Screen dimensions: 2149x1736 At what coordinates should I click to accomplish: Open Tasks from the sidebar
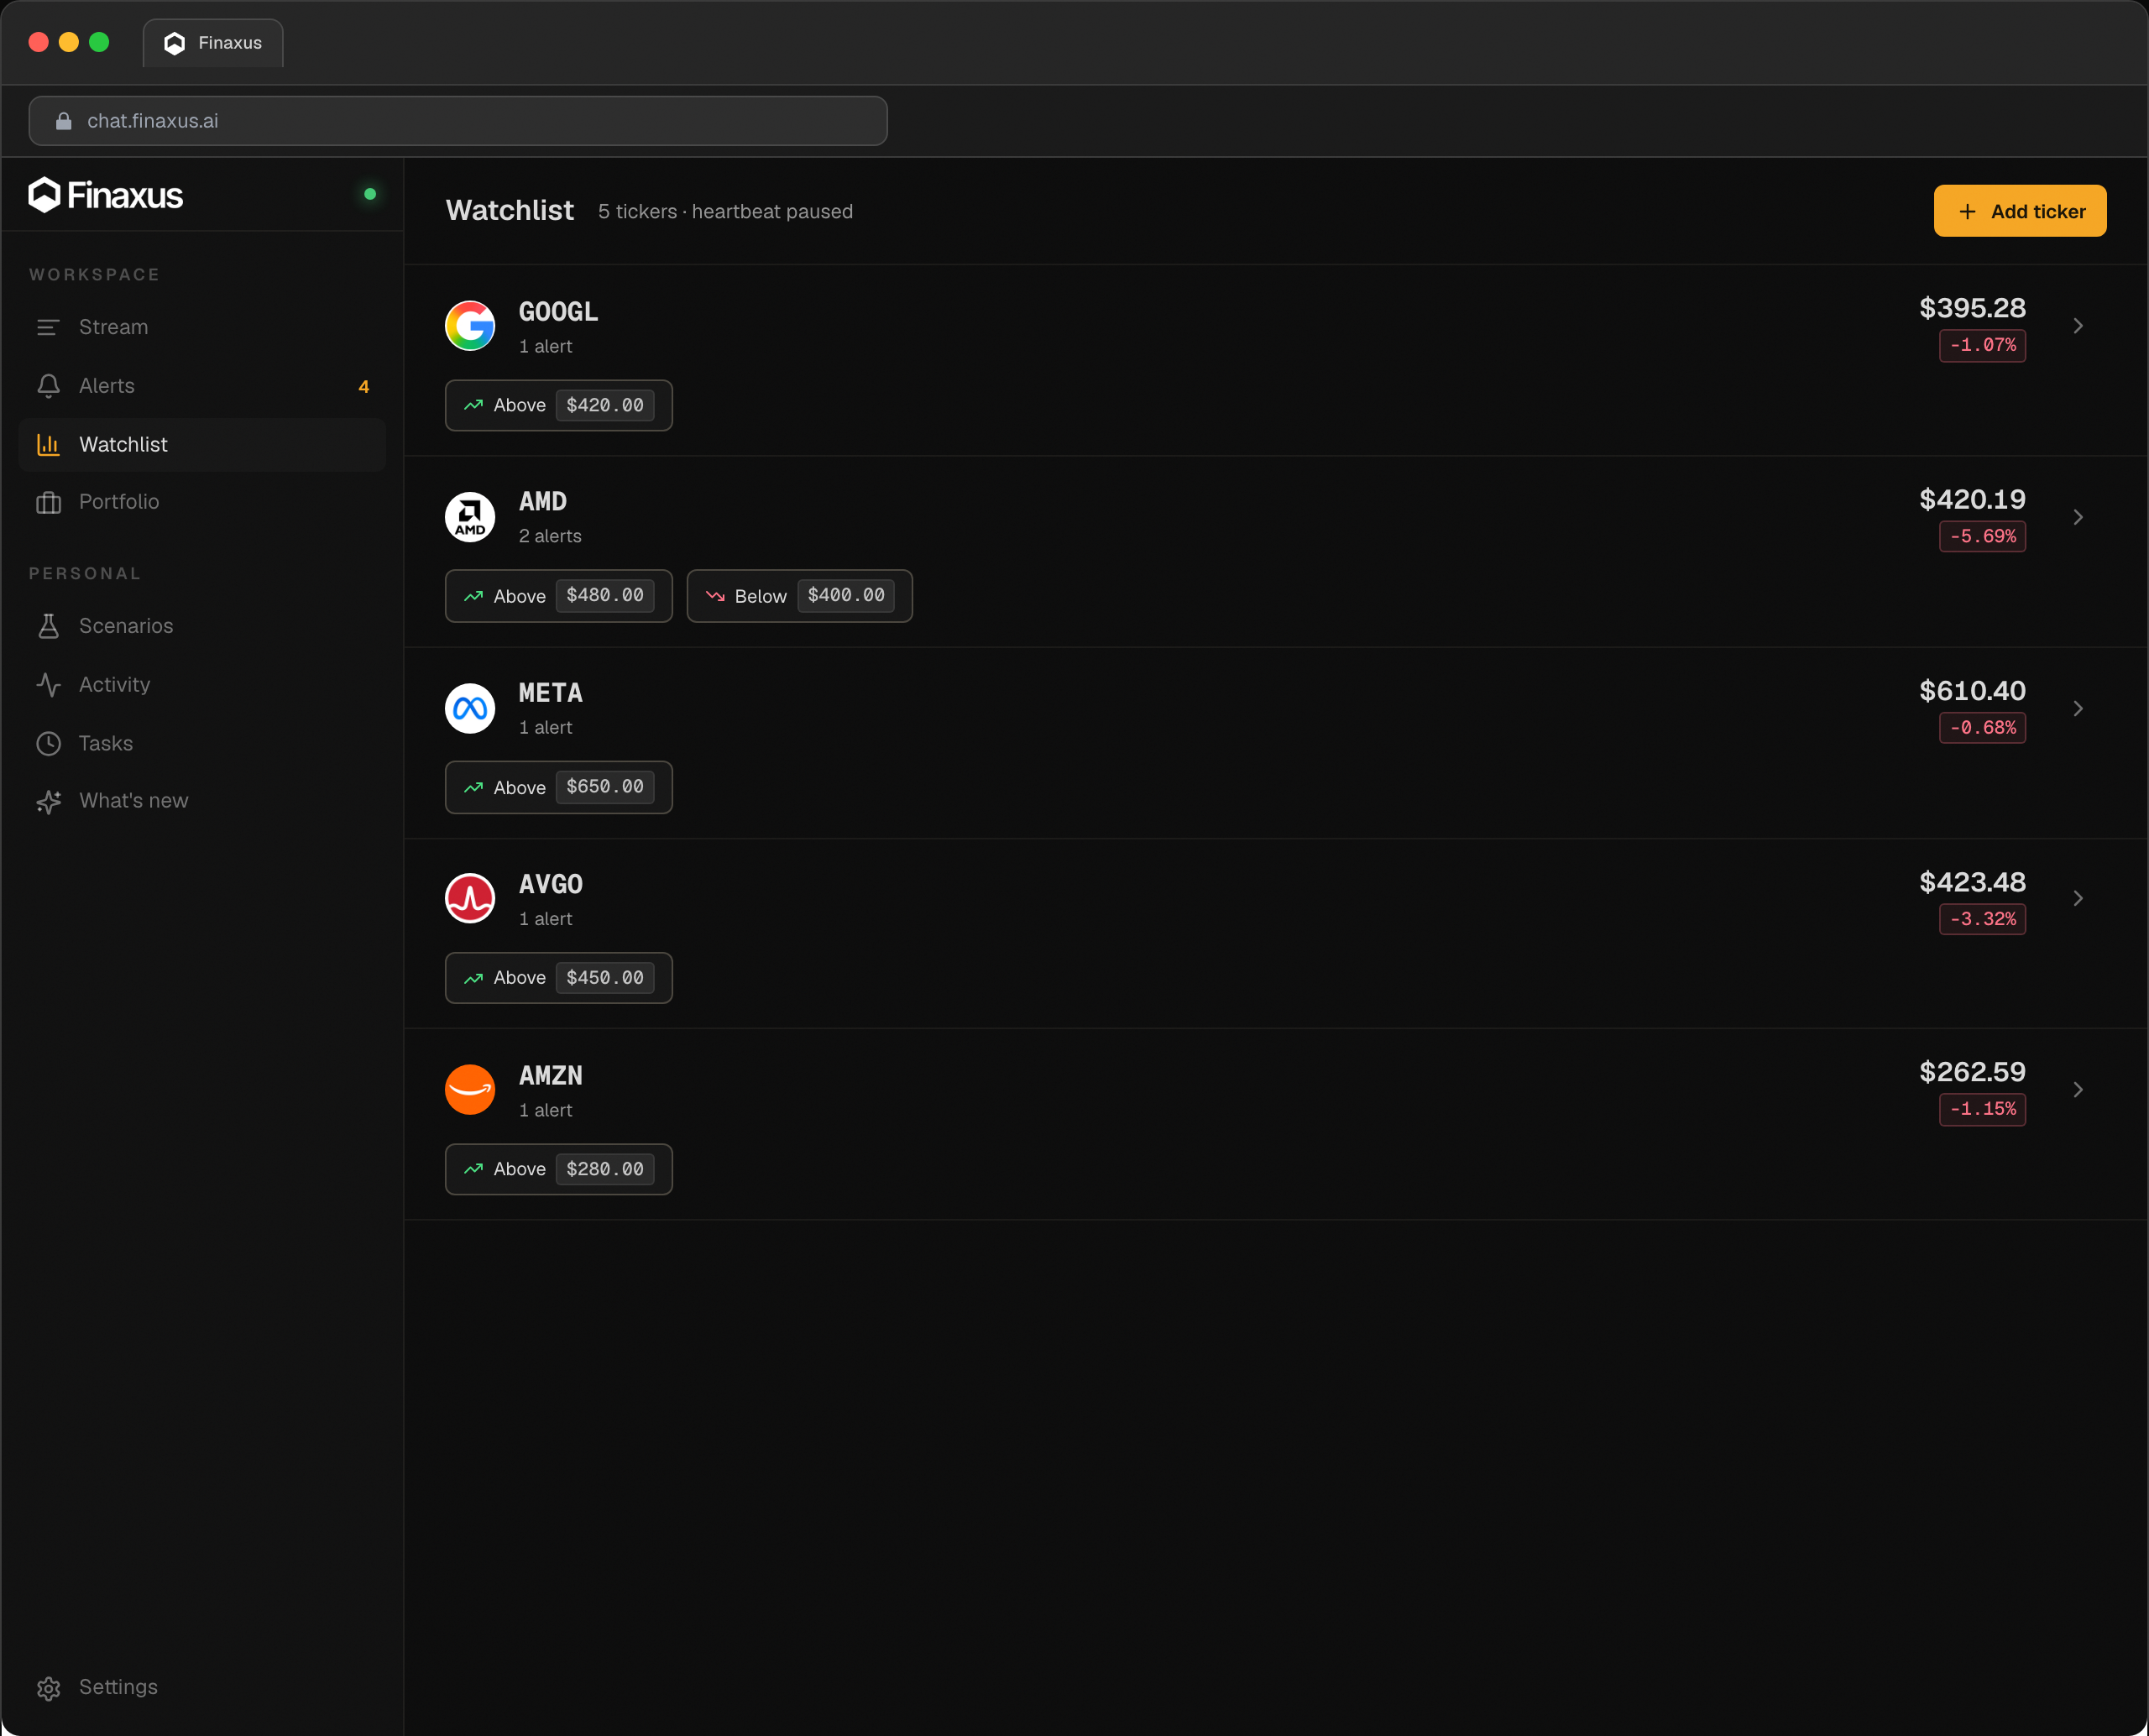(x=202, y=744)
